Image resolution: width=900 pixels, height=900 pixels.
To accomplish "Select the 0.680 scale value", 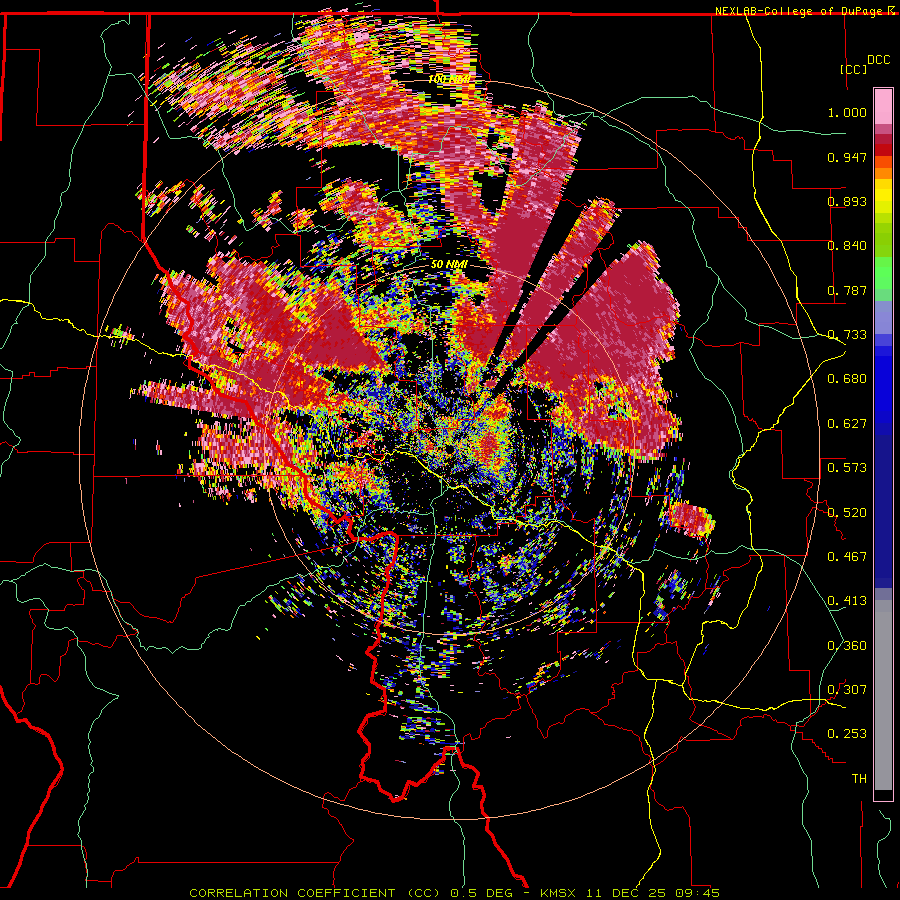I will coord(847,379).
